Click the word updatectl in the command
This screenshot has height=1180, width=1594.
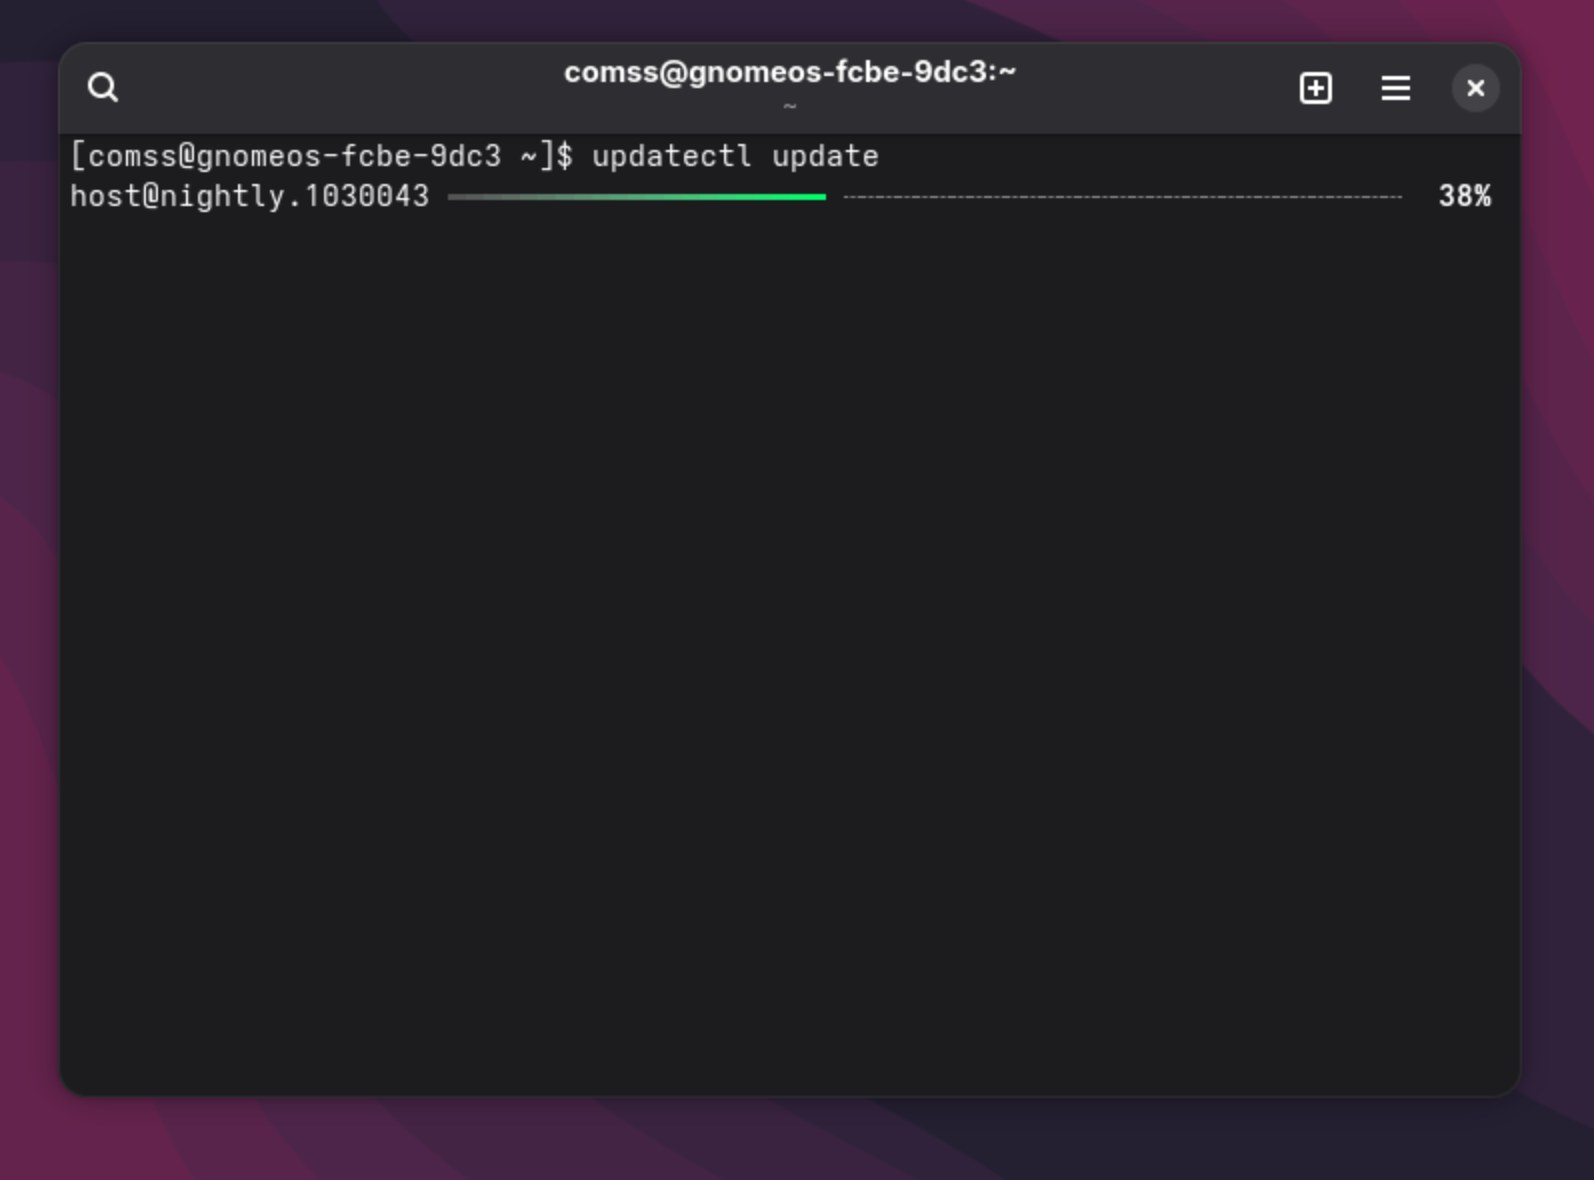(x=671, y=156)
